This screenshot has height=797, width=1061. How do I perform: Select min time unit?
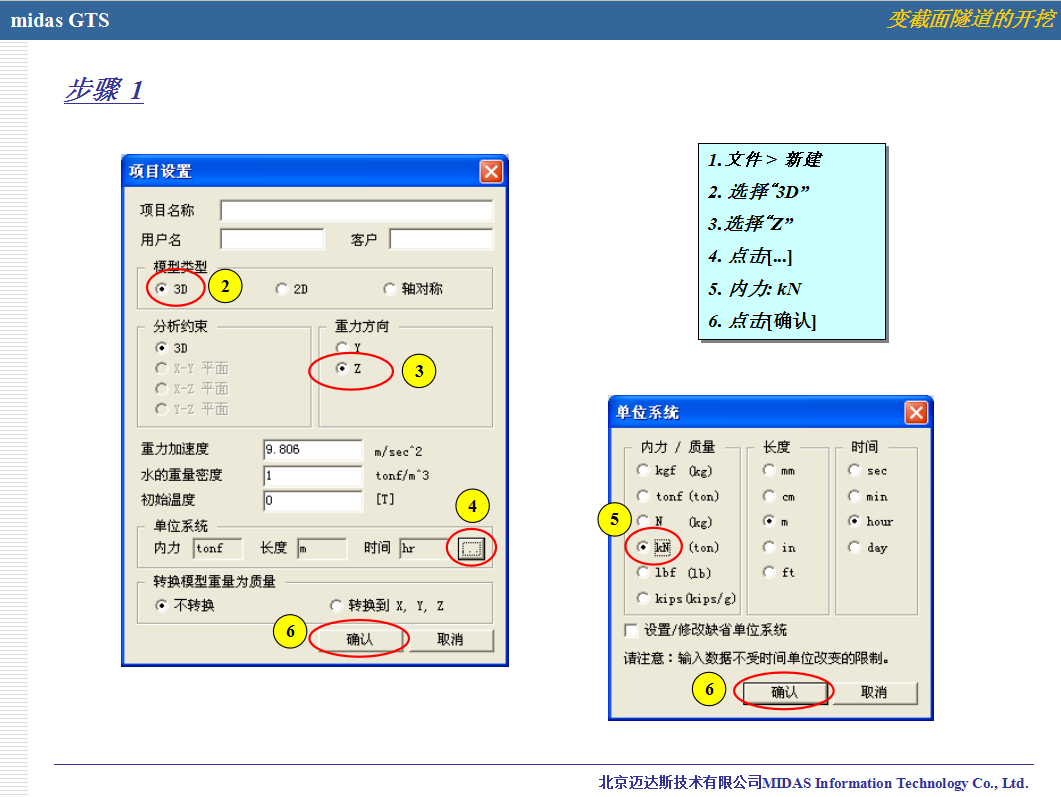[854, 496]
